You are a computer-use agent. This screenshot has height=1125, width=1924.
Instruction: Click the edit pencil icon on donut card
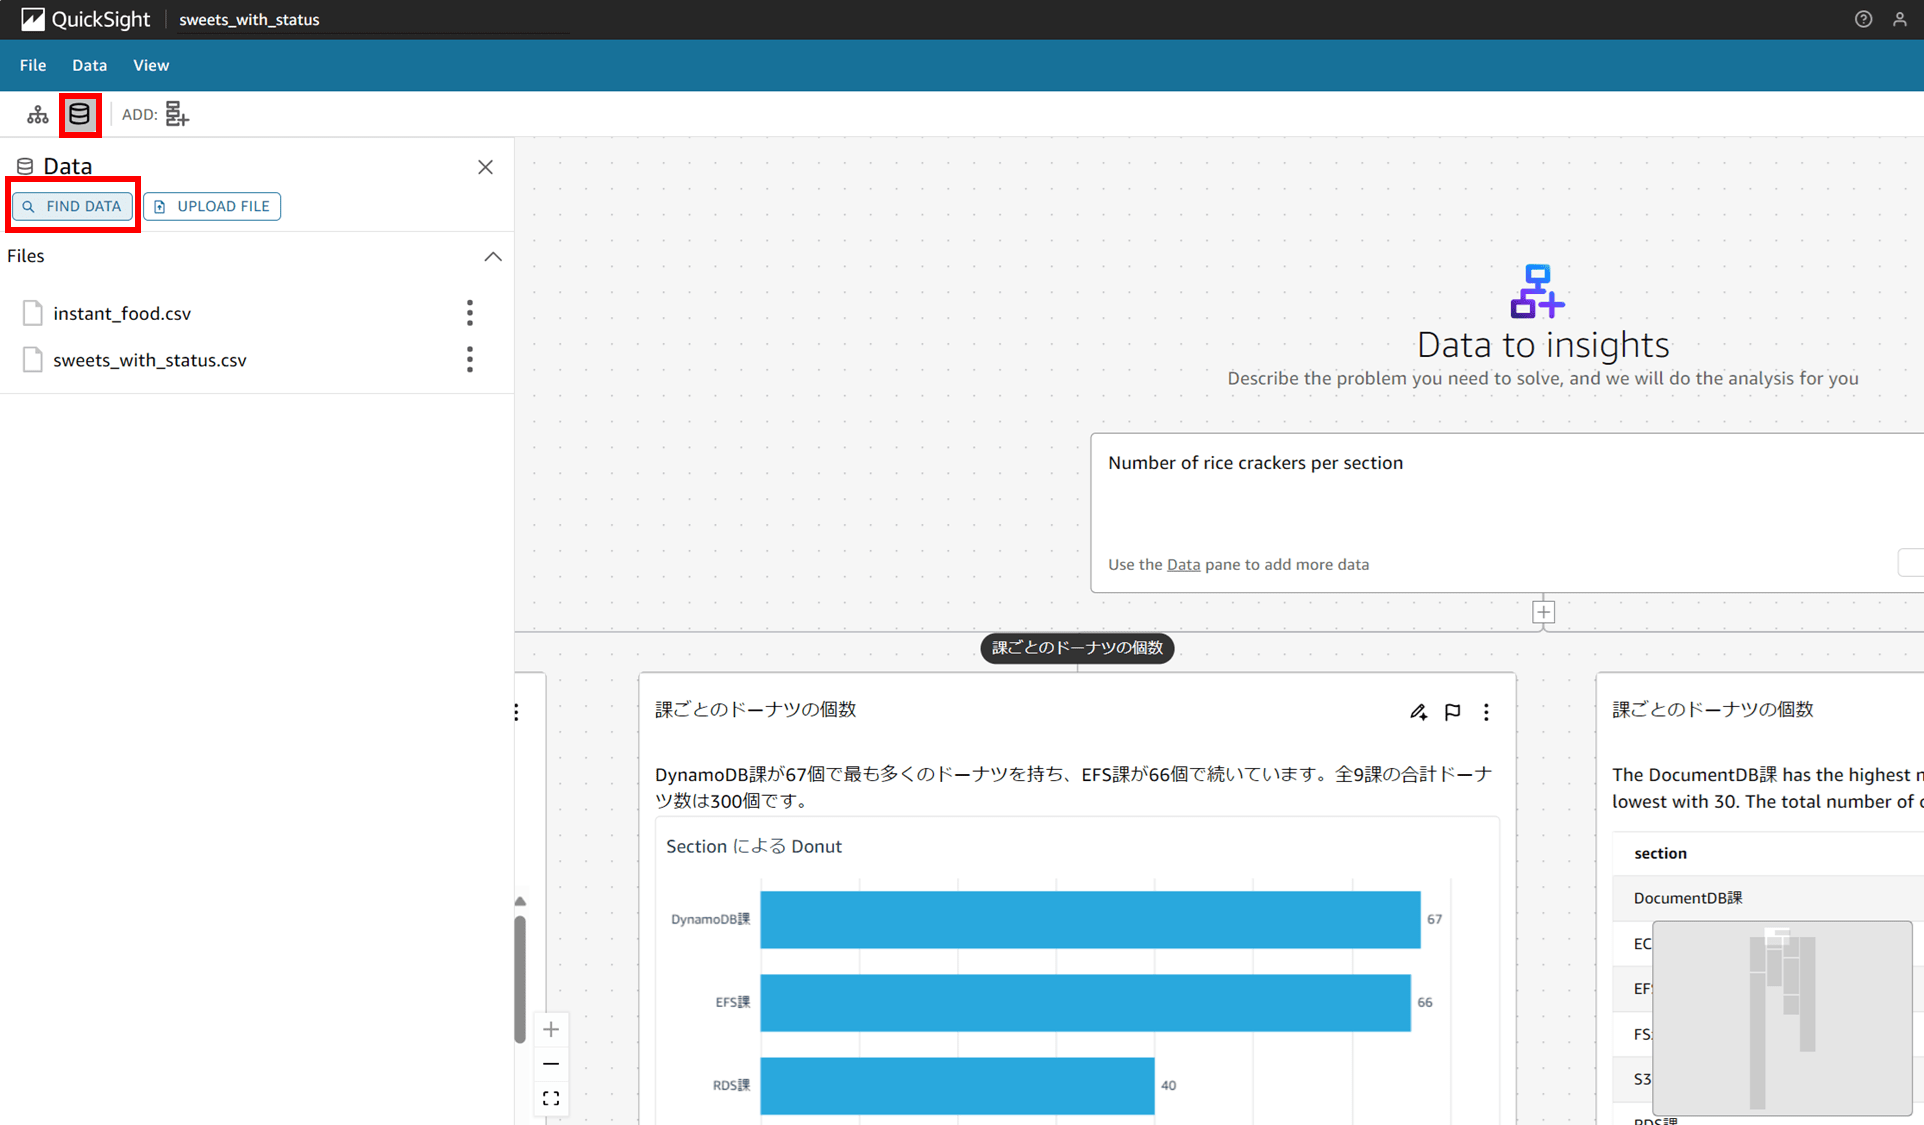click(x=1418, y=712)
